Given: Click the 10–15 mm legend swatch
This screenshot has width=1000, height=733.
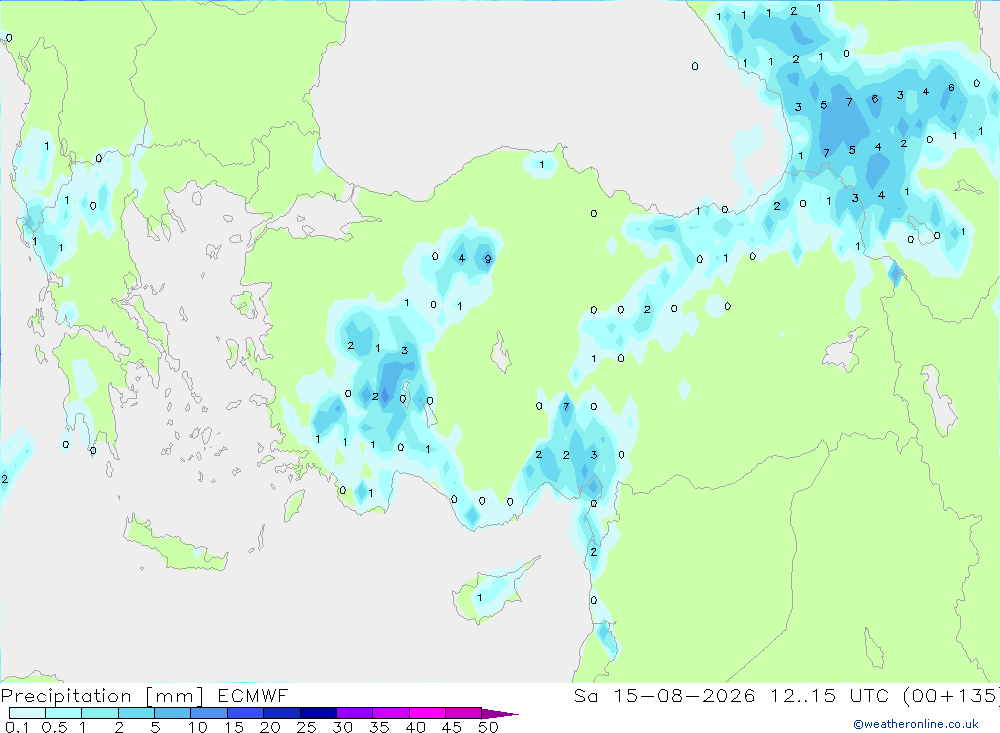Looking at the screenshot, I should tap(209, 713).
